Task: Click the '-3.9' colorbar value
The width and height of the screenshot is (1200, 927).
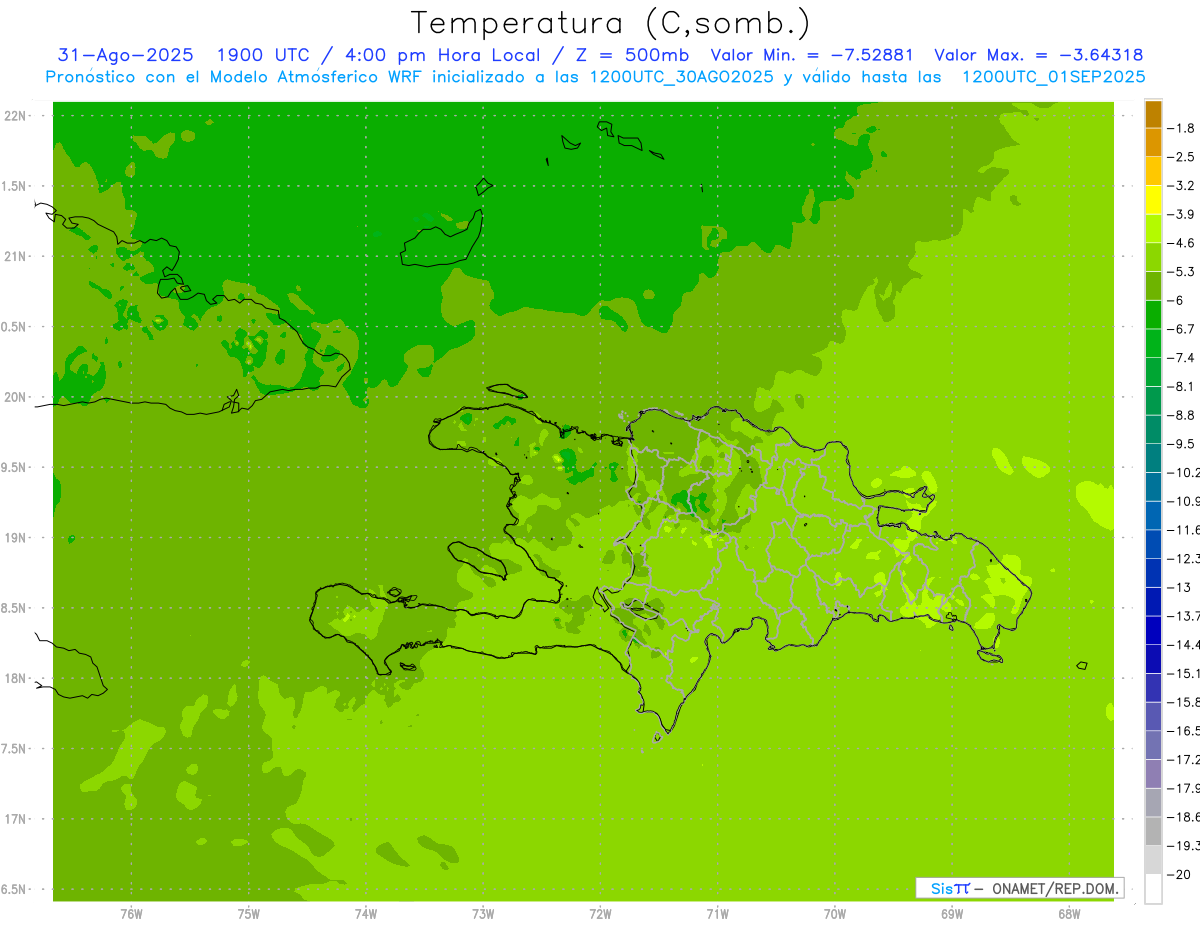Action: point(1181,214)
